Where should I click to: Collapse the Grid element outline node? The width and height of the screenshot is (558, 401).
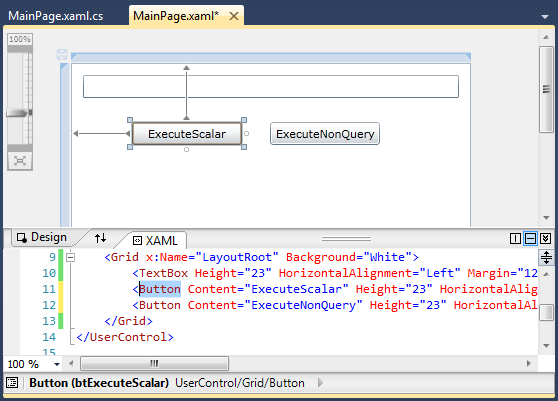[71, 257]
